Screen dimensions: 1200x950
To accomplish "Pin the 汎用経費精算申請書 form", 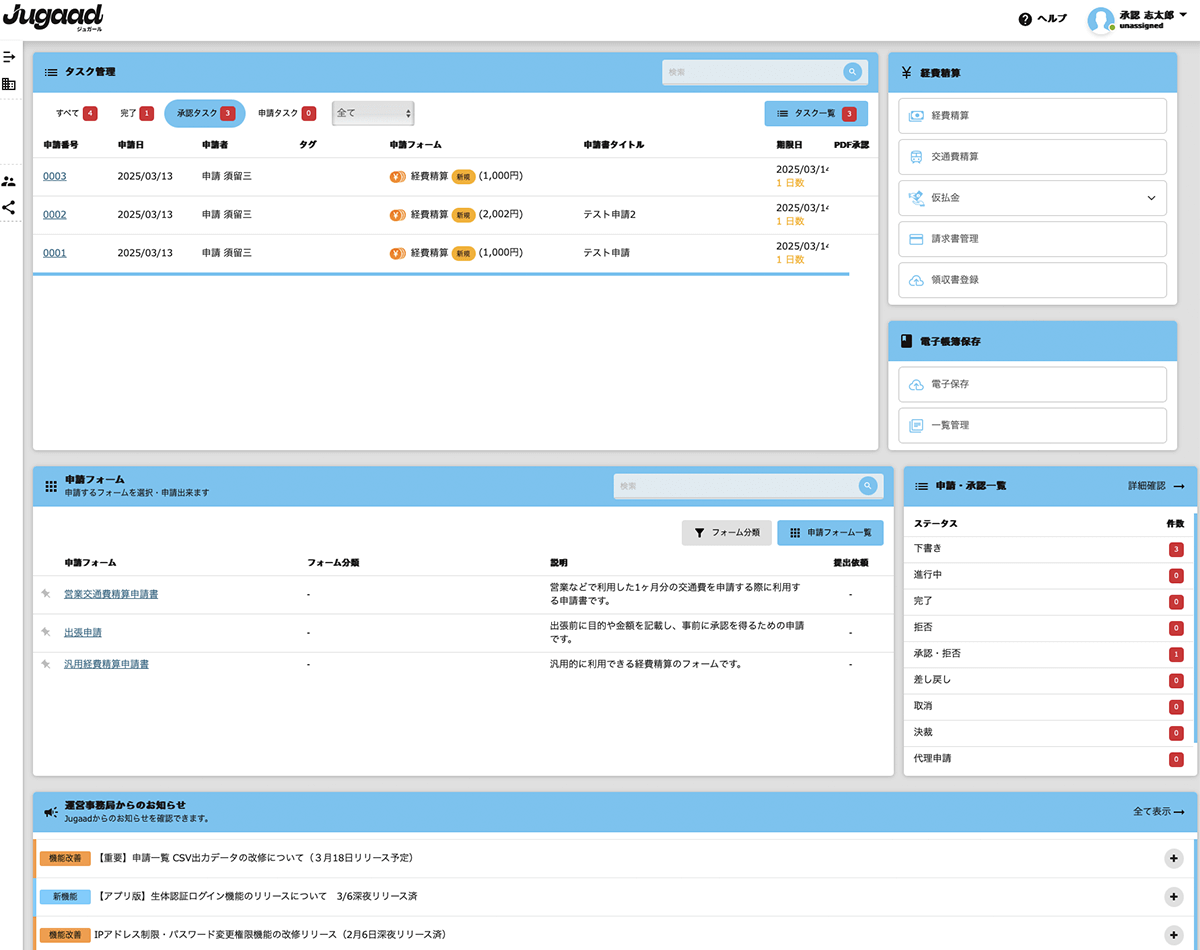I will (45, 664).
